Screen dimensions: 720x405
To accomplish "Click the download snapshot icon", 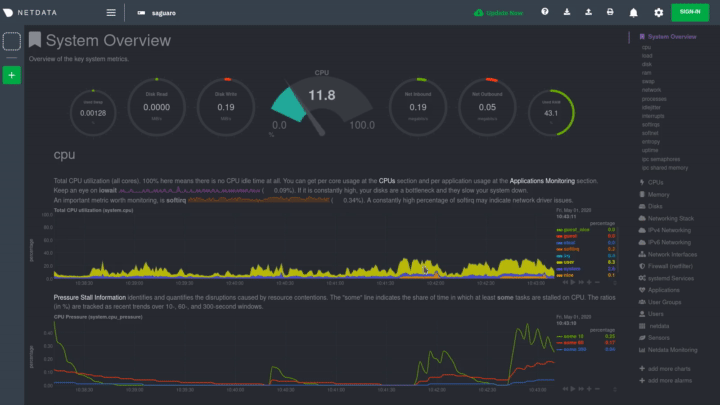I will 567,12.
